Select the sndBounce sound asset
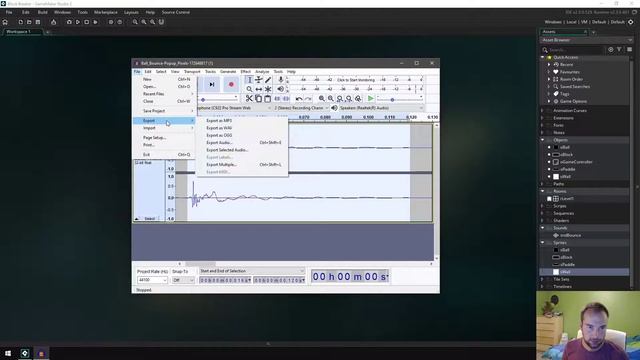640x360 pixels. (x=570, y=236)
